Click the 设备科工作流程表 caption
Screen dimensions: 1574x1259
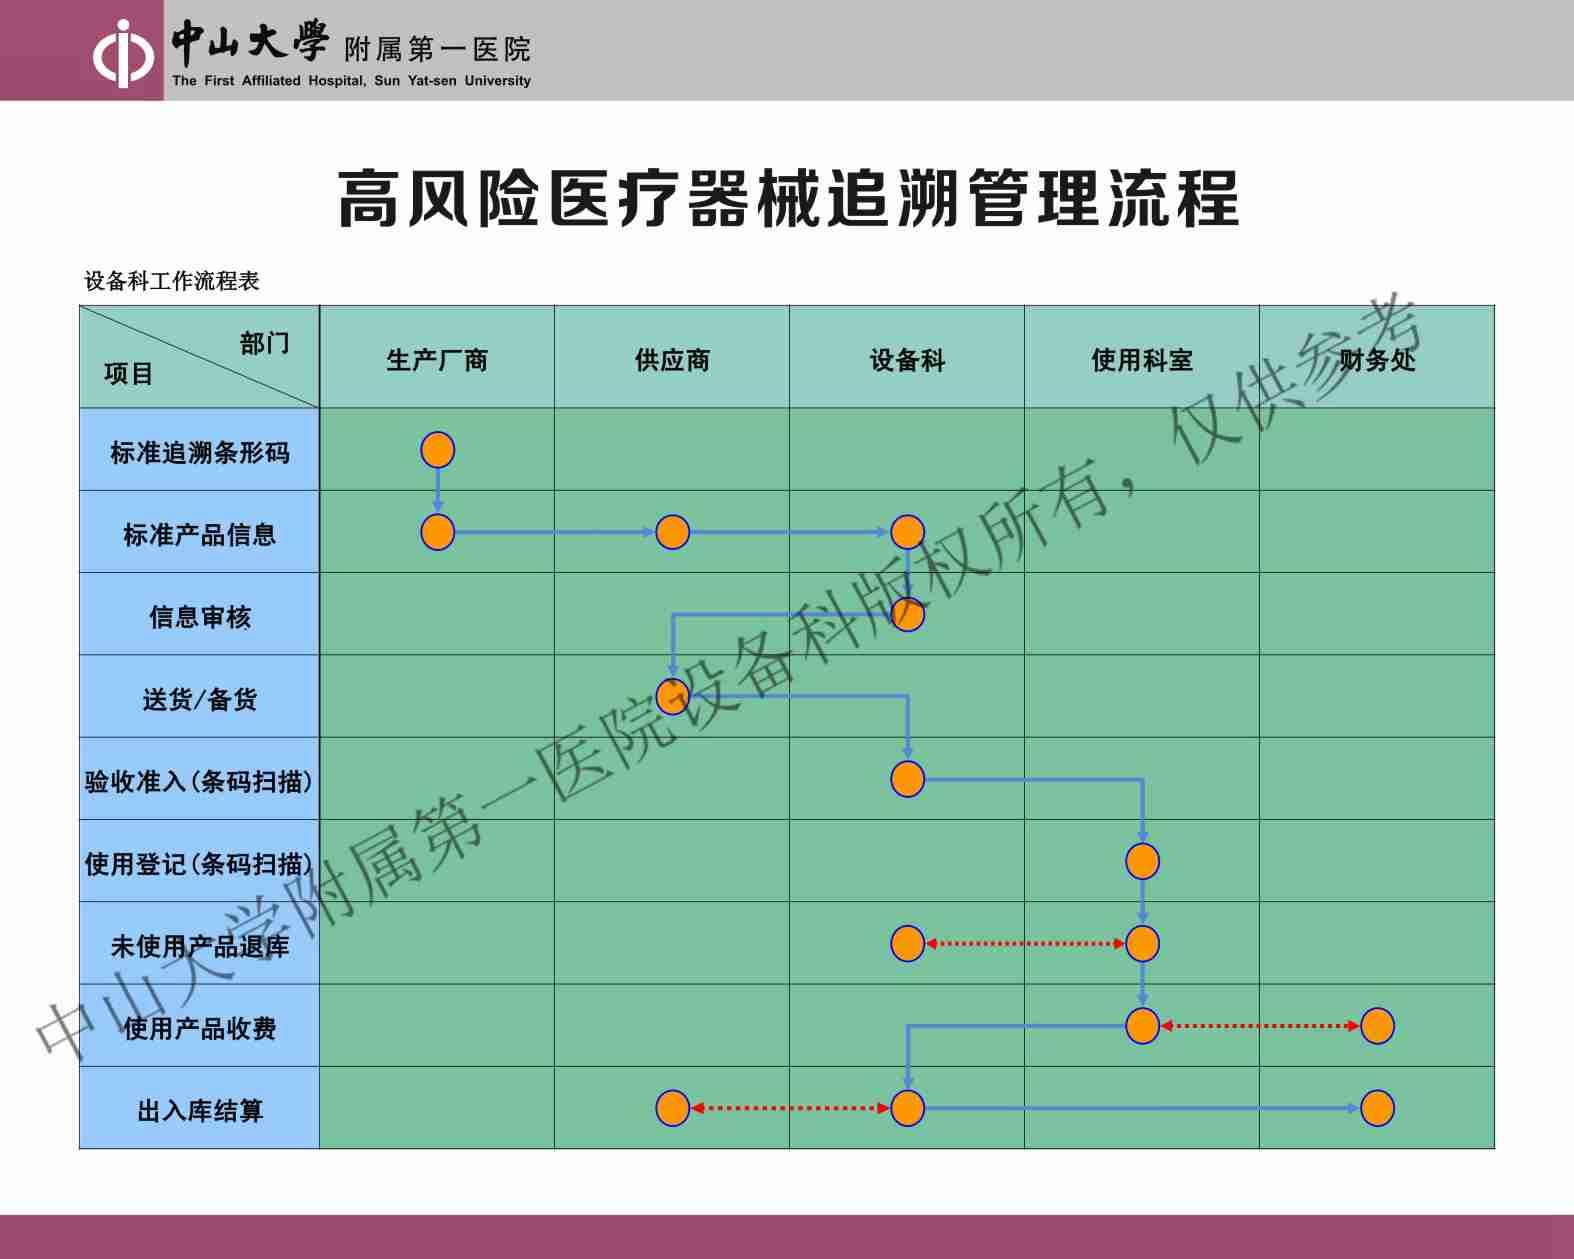(x=172, y=281)
